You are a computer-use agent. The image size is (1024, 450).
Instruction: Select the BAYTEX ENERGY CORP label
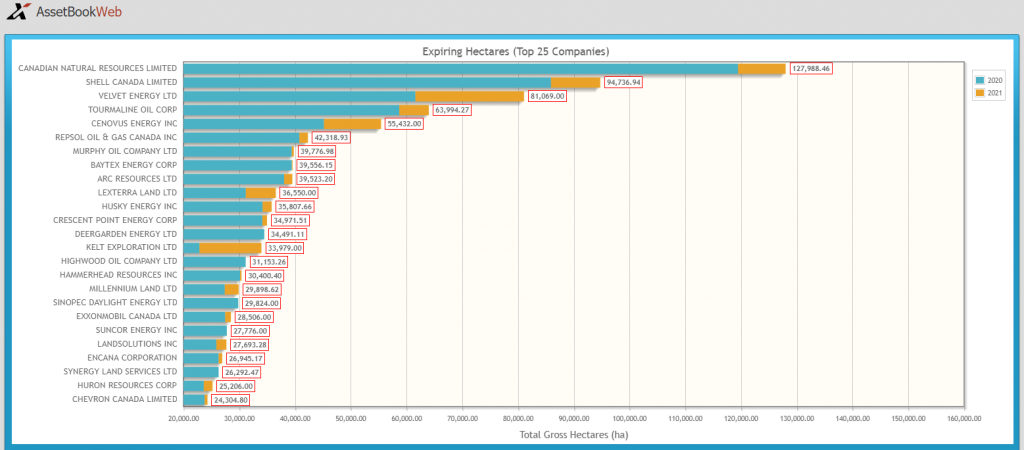[134, 165]
